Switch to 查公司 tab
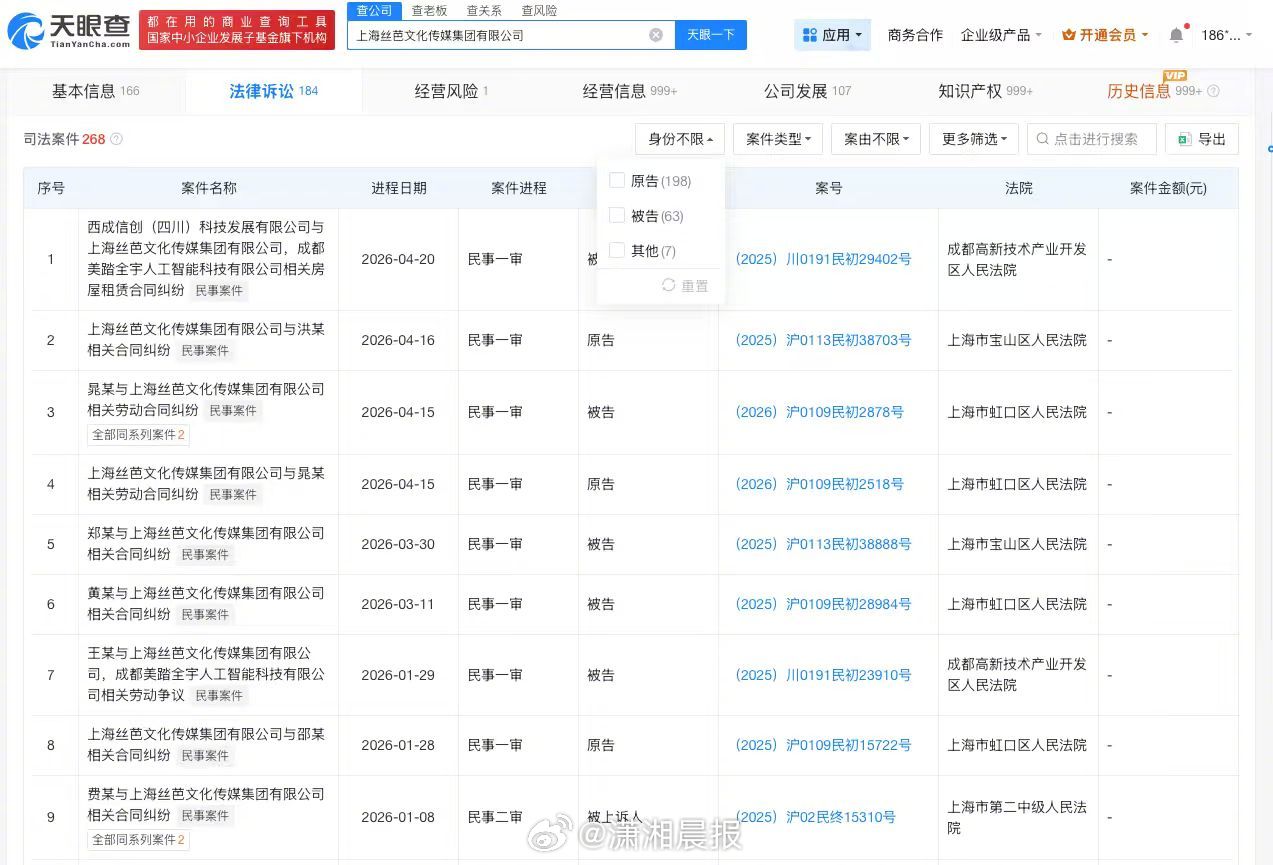The width and height of the screenshot is (1273, 865). pyautogui.click(x=374, y=10)
